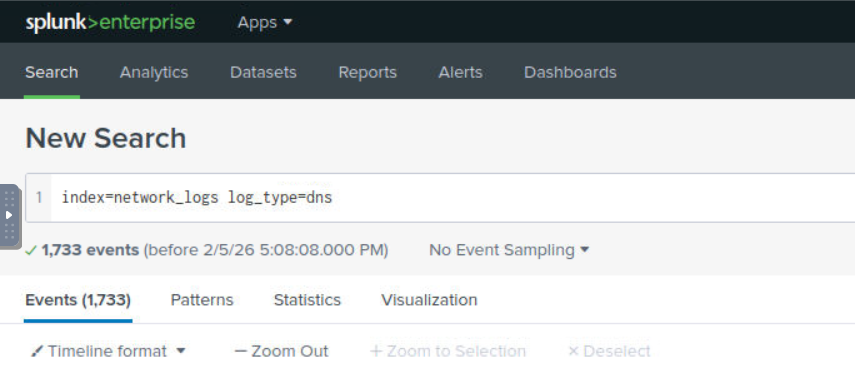The image size is (855, 367).
Task: Click the Zoom to Selection button
Action: point(448,351)
